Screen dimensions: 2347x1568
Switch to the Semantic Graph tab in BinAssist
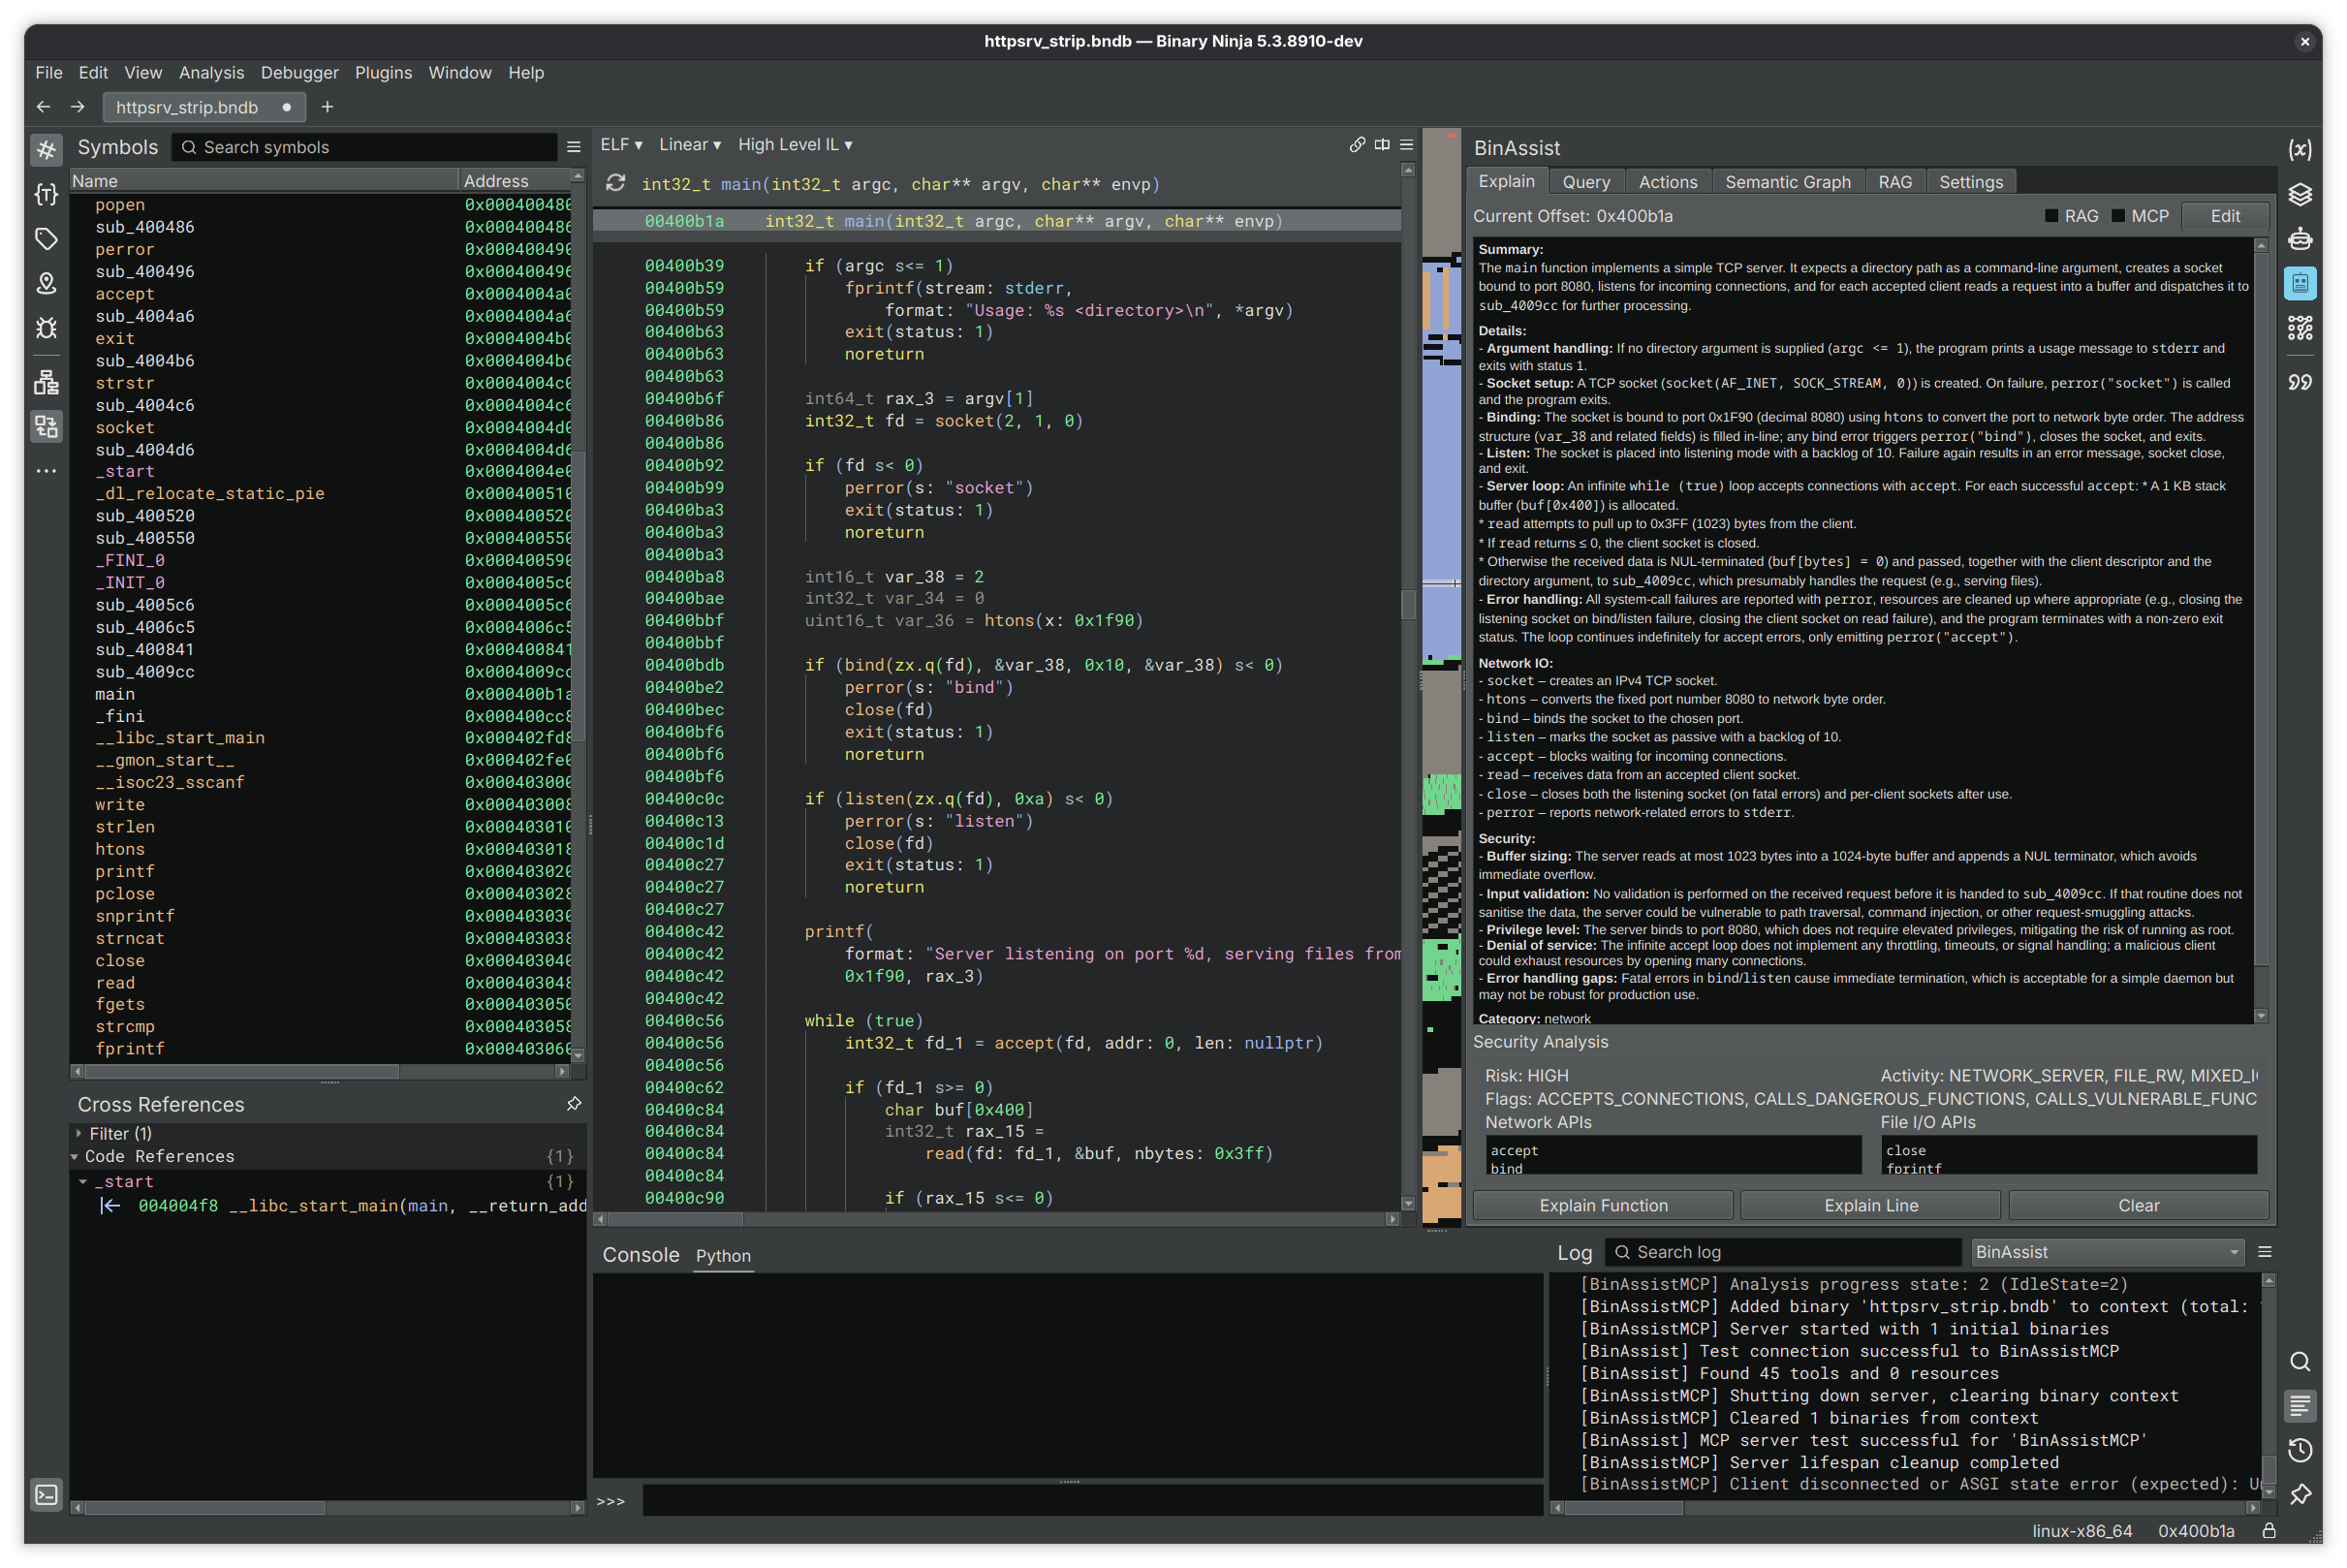[1788, 181]
